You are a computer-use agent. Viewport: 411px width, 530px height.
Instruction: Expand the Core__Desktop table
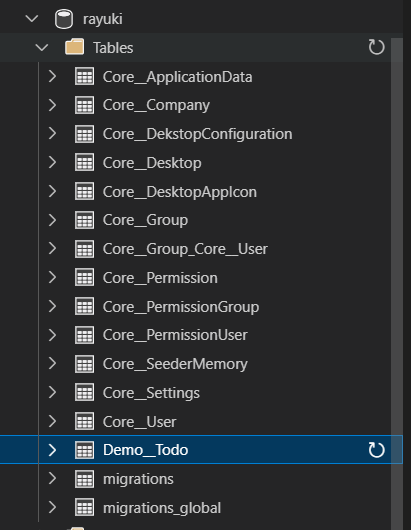[52, 163]
